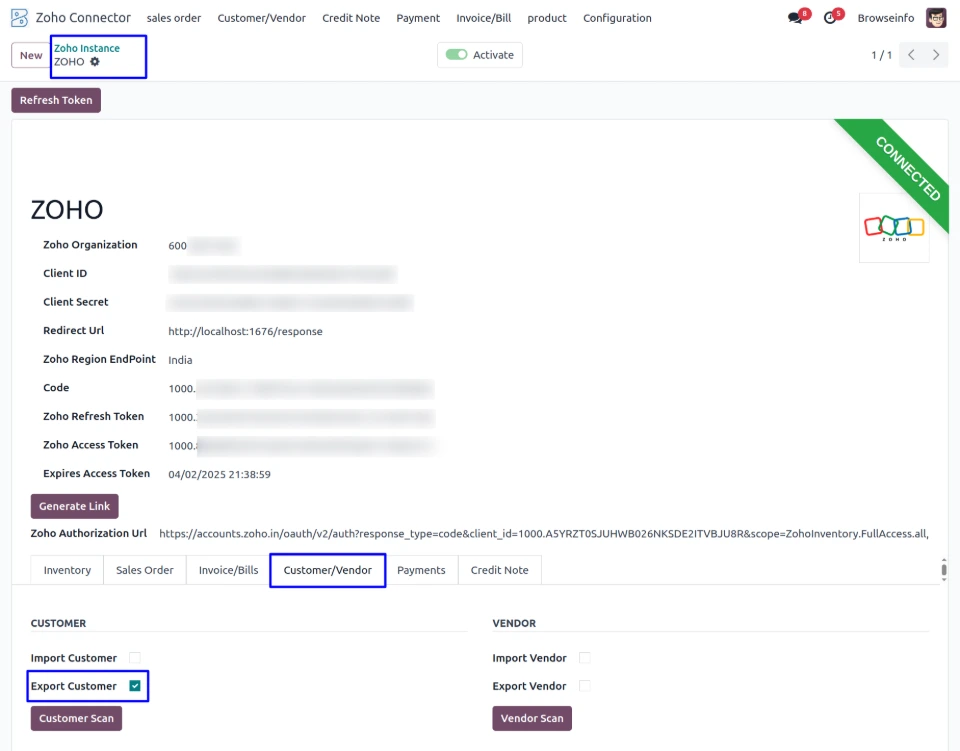Screen dimensions: 960x751
Task: Click the Browseinfo user avatar
Action: 936,18
